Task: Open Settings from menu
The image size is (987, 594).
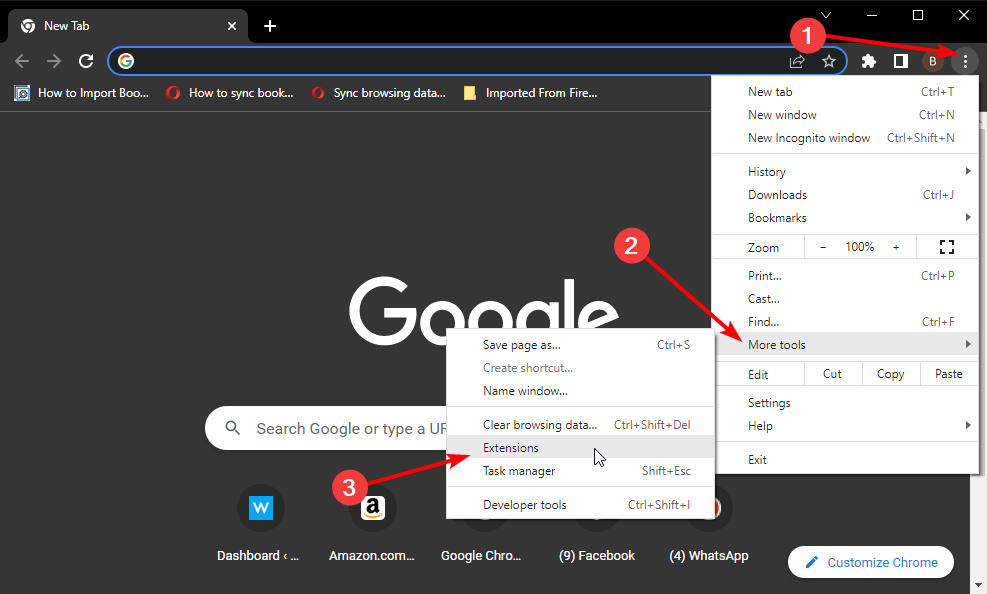Action: pos(845,403)
